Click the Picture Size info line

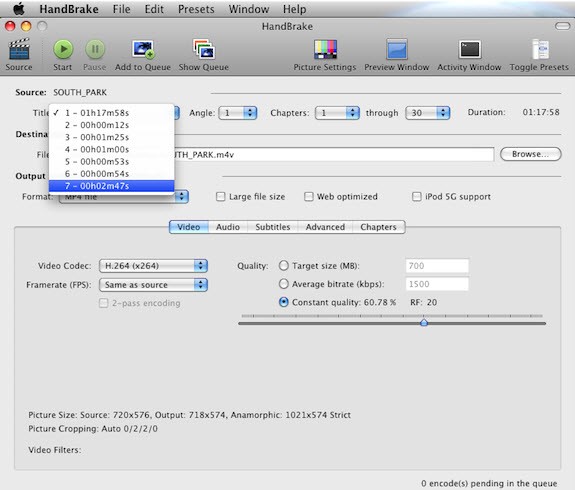click(190, 415)
